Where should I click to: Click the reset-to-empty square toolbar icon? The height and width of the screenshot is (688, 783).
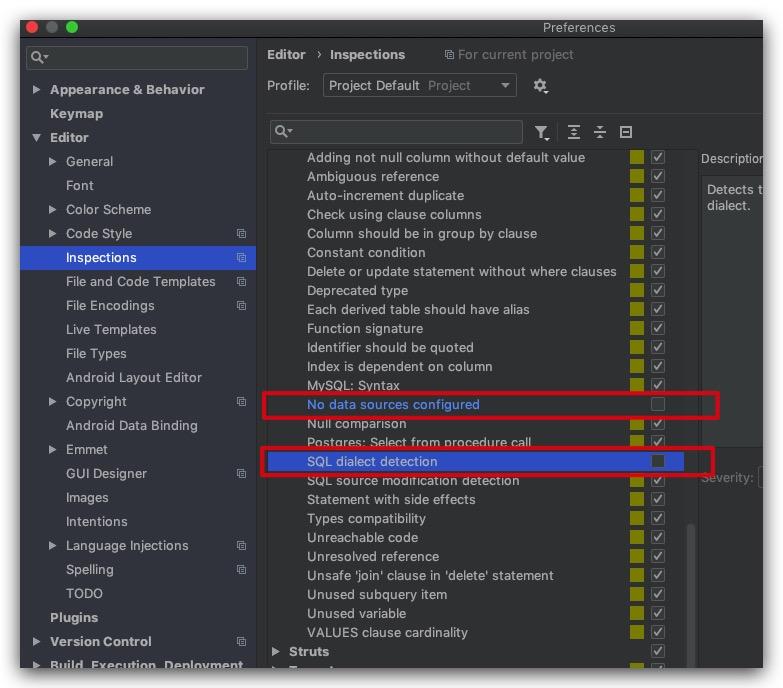626,132
